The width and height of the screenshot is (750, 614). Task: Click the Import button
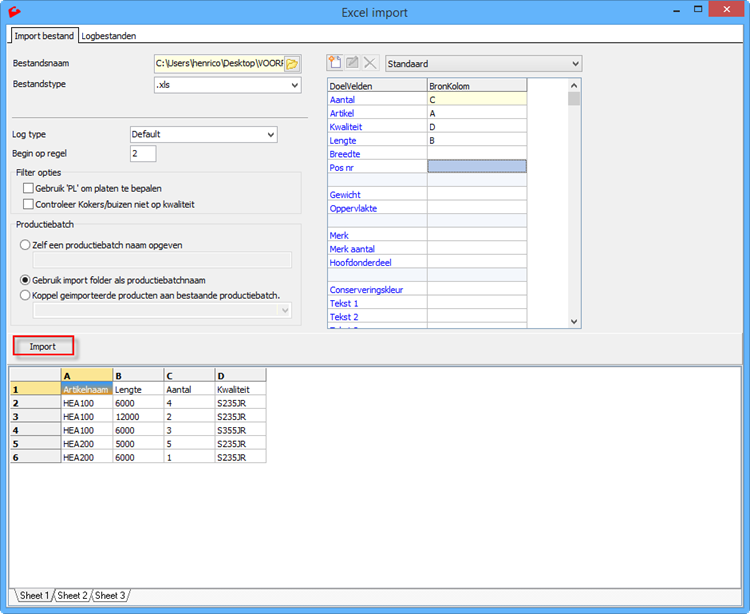(43, 346)
